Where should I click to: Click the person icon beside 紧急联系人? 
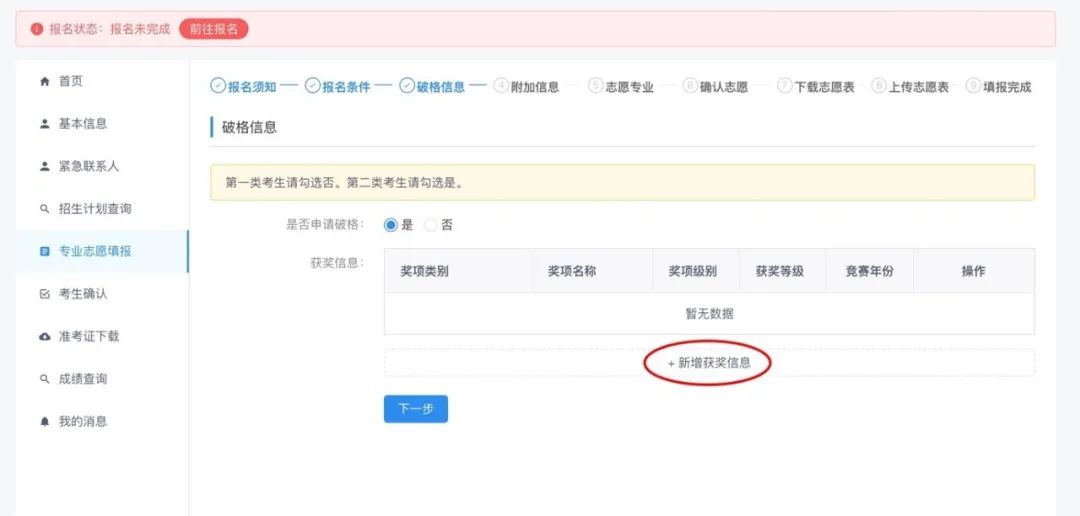pos(45,167)
